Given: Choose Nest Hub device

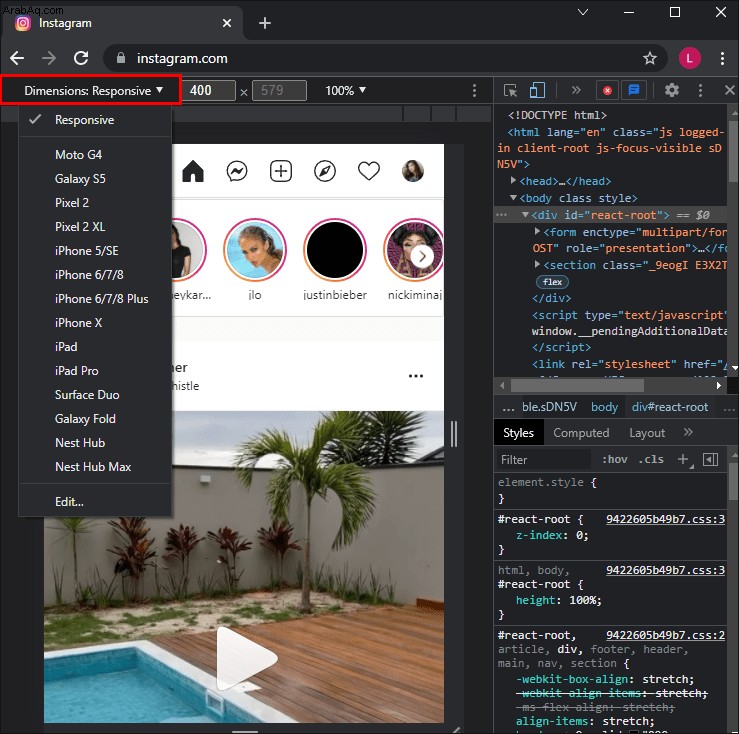Looking at the screenshot, I should (94, 443).
